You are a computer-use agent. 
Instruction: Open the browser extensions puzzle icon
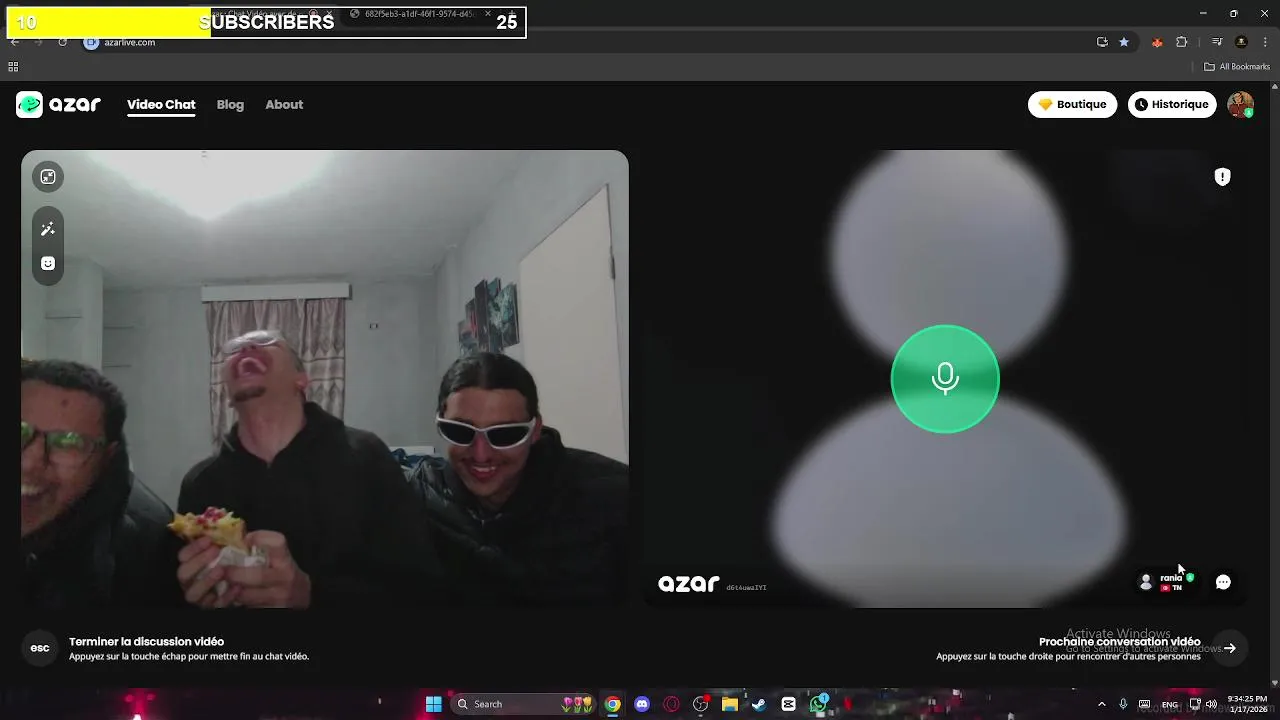(x=1182, y=42)
